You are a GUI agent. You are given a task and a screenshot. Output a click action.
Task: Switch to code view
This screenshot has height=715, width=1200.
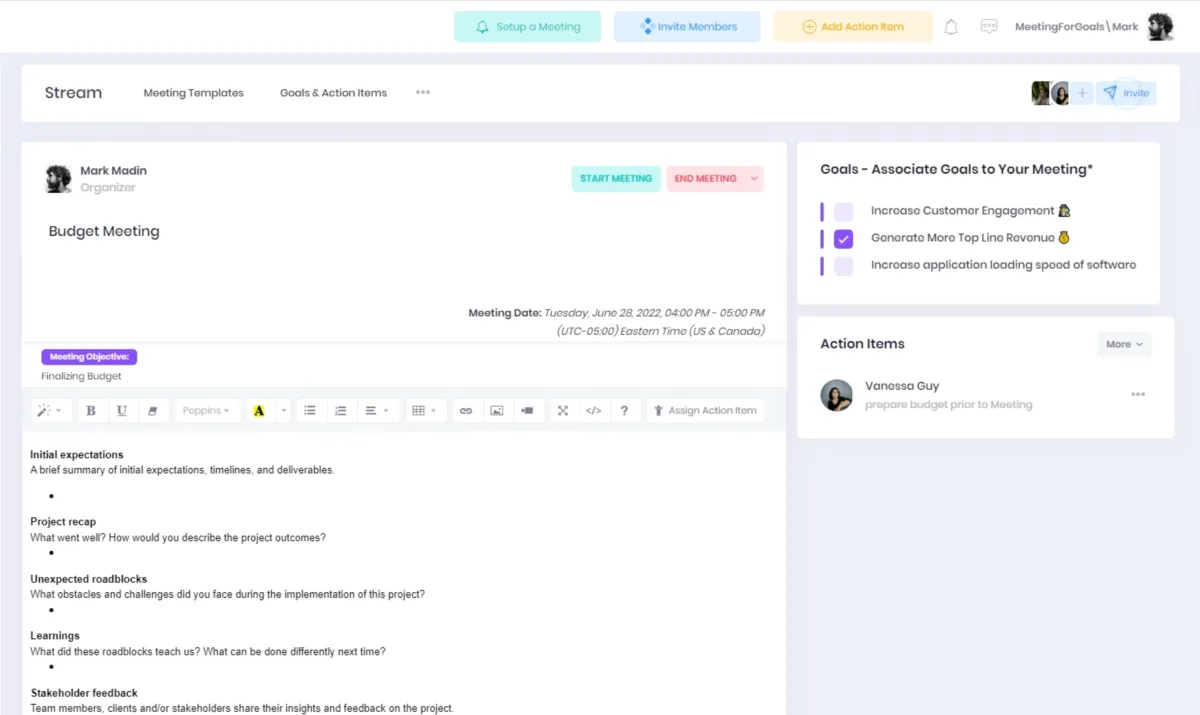593,411
